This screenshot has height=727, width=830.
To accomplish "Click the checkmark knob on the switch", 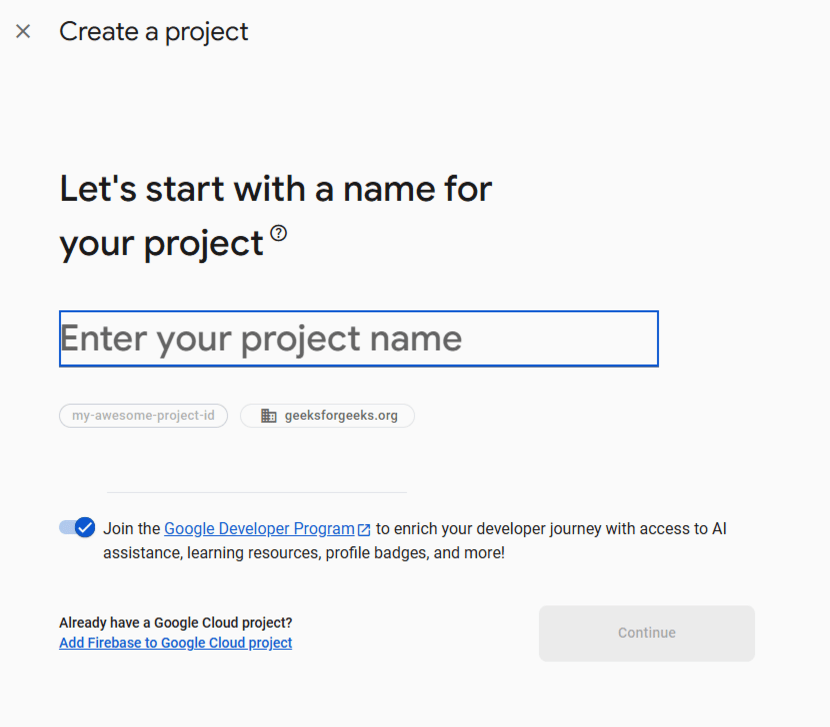I will coord(85,528).
